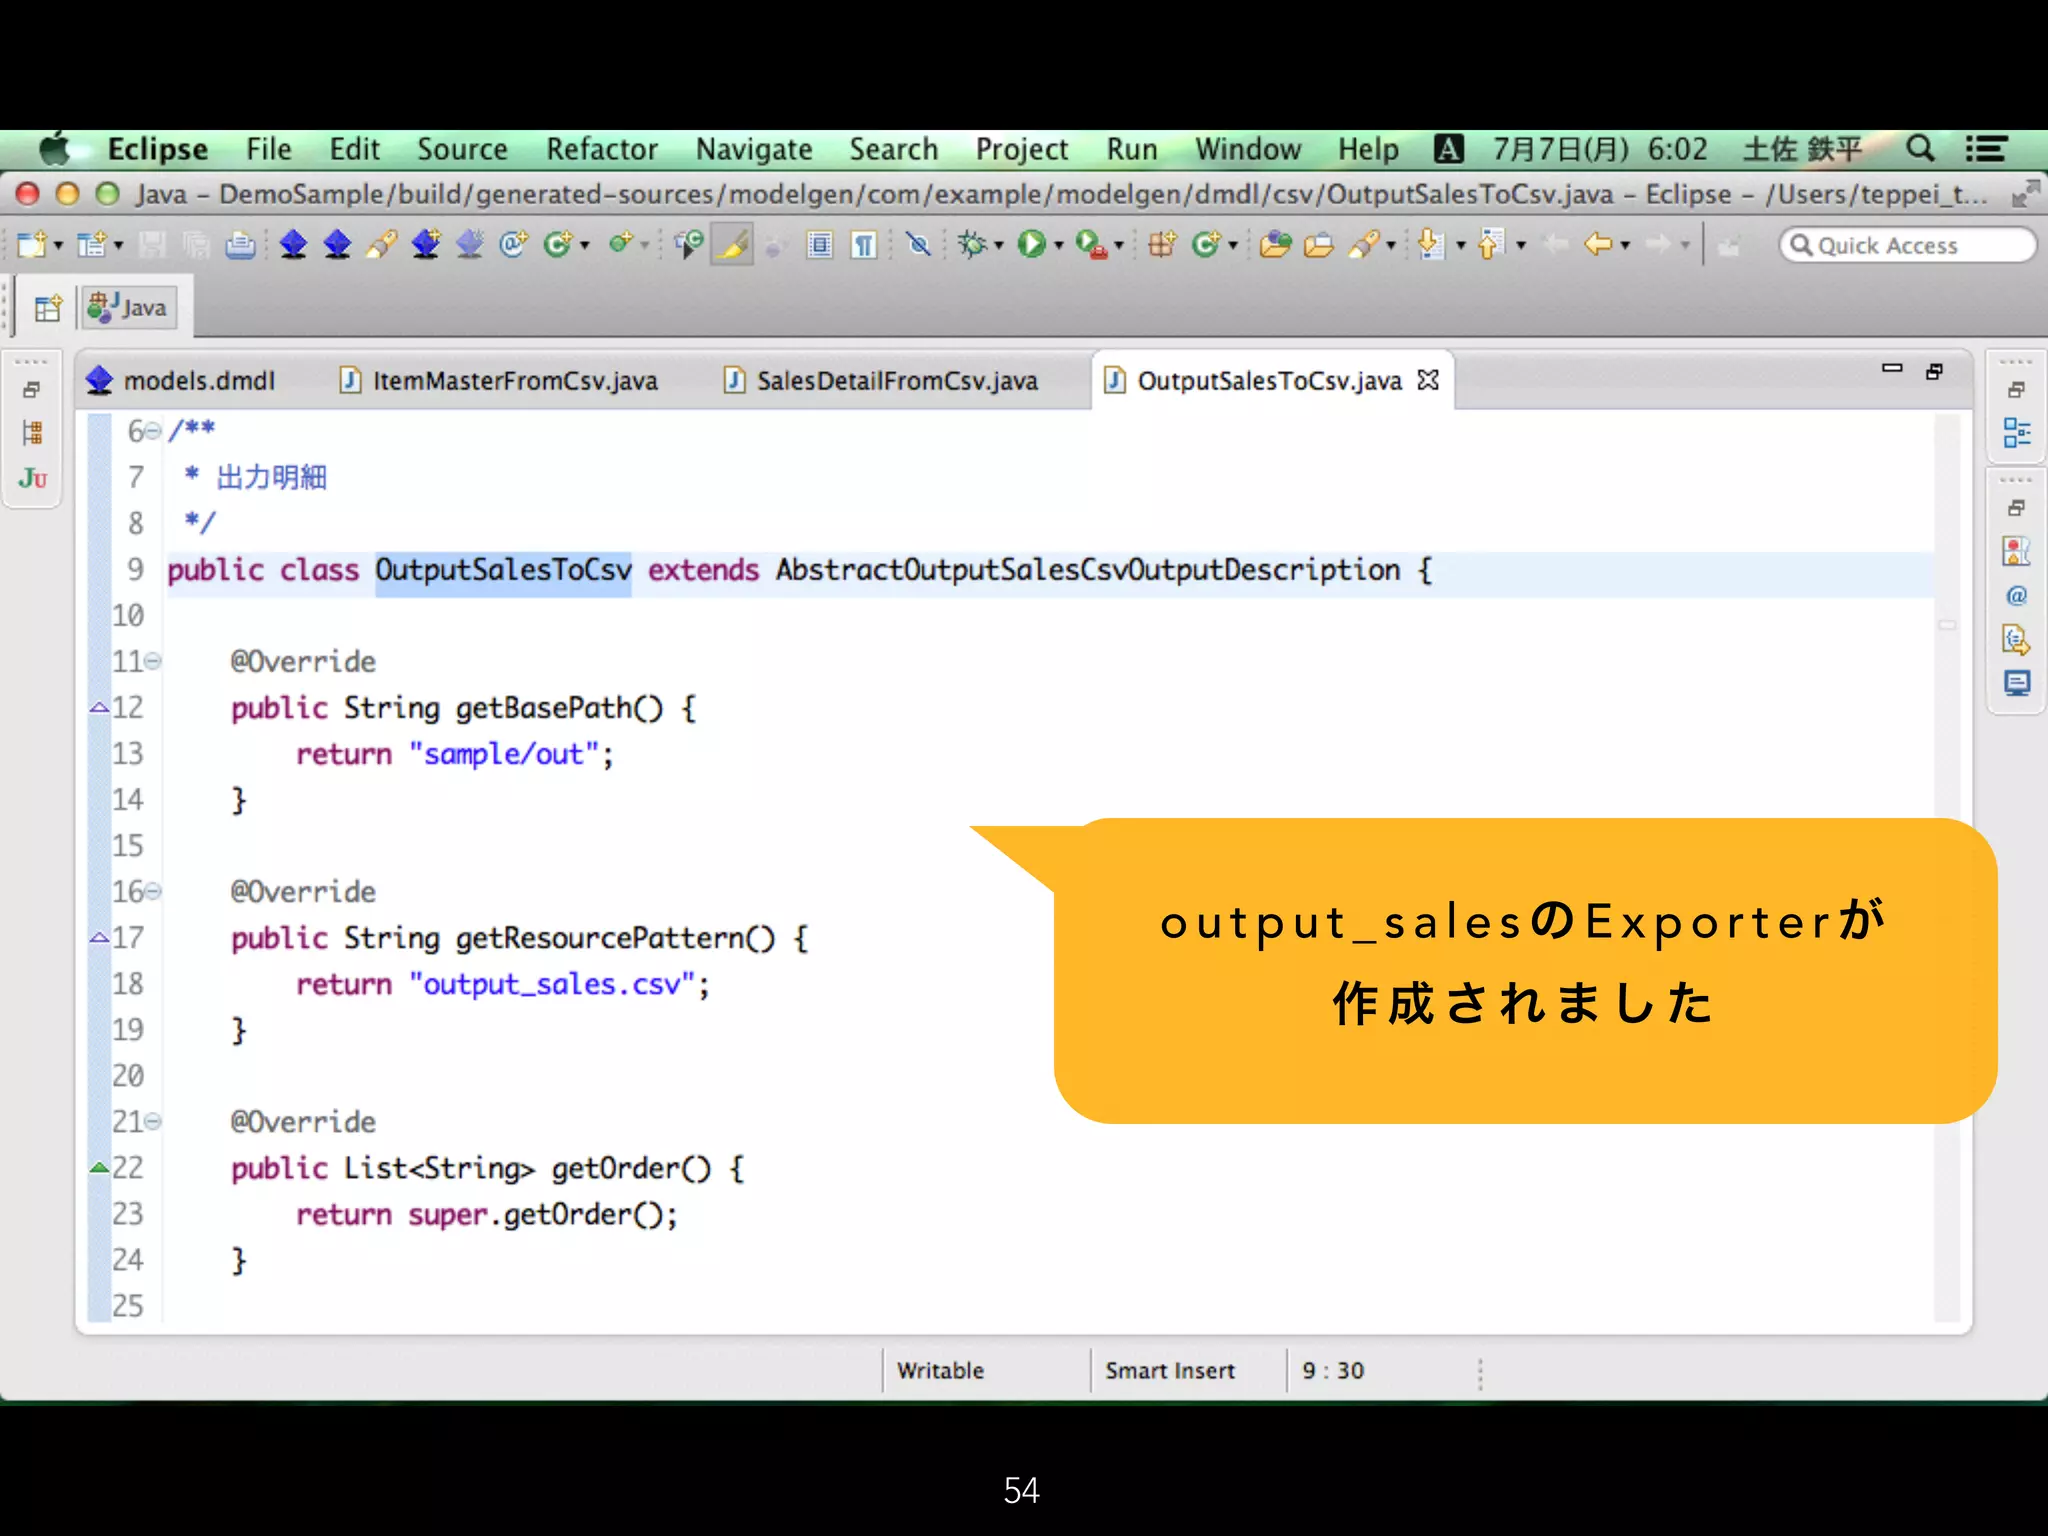Image resolution: width=2048 pixels, height=1536 pixels.
Task: Toggle Mark Occurrences highlighter
Action: 732,244
